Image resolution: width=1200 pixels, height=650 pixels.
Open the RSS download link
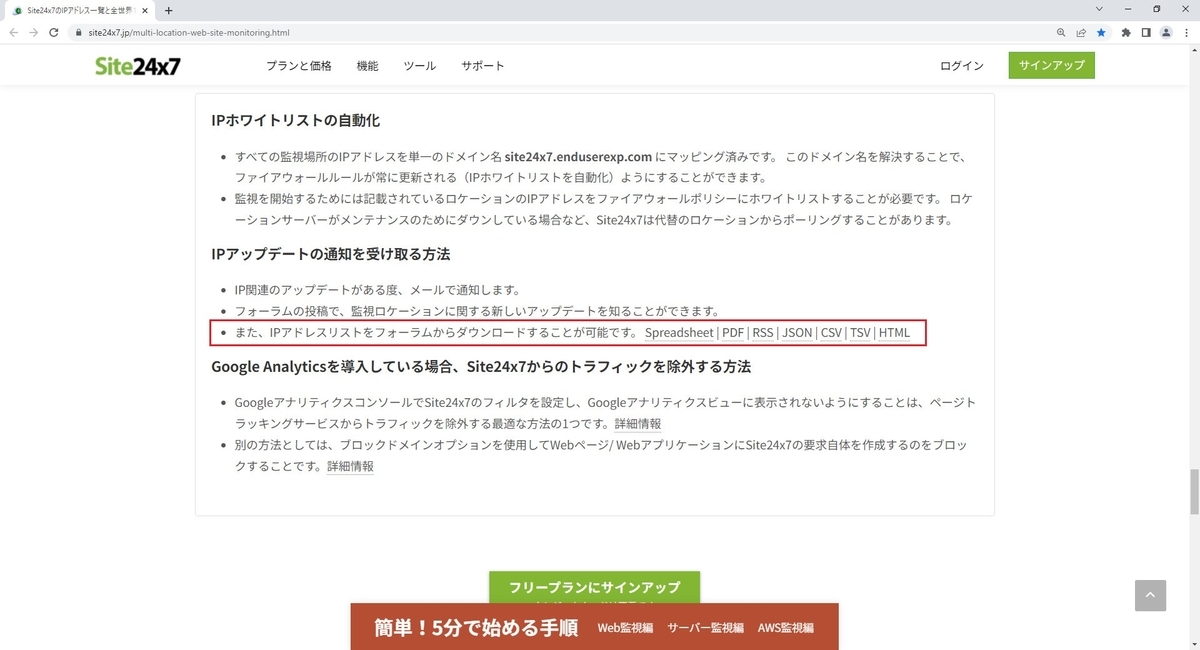pos(763,333)
